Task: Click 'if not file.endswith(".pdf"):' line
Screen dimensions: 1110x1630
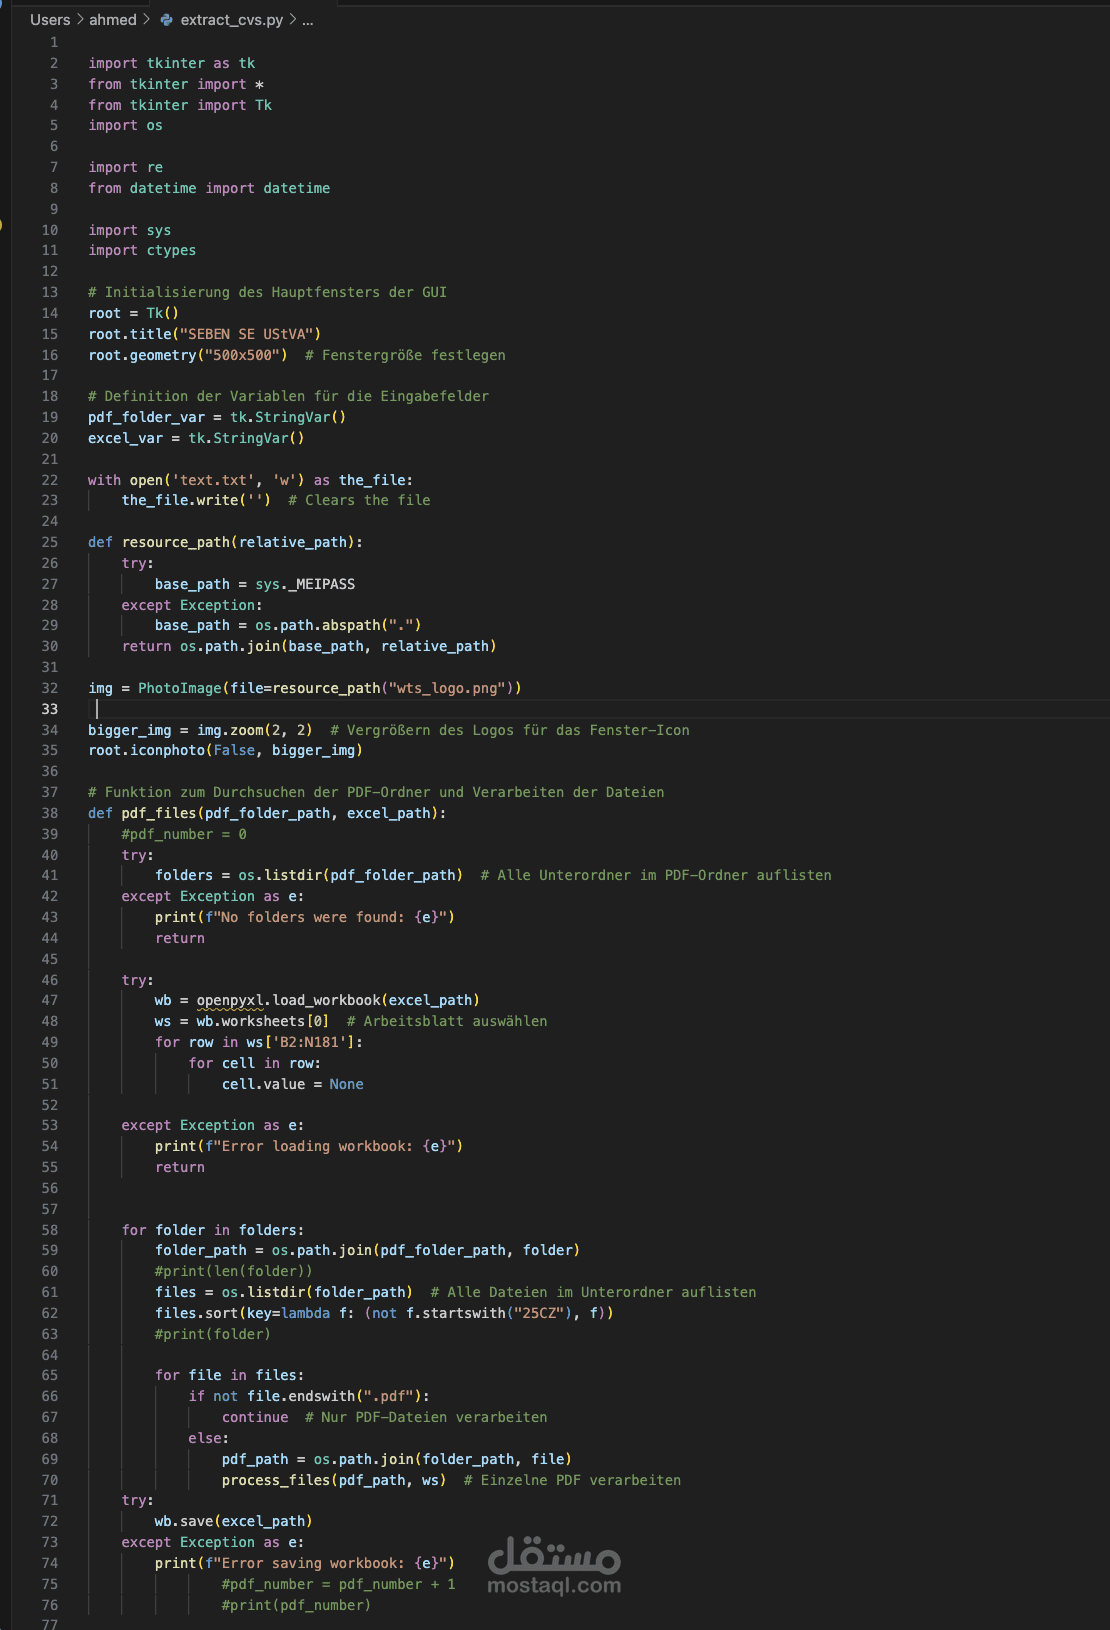Action: pos(309,1396)
